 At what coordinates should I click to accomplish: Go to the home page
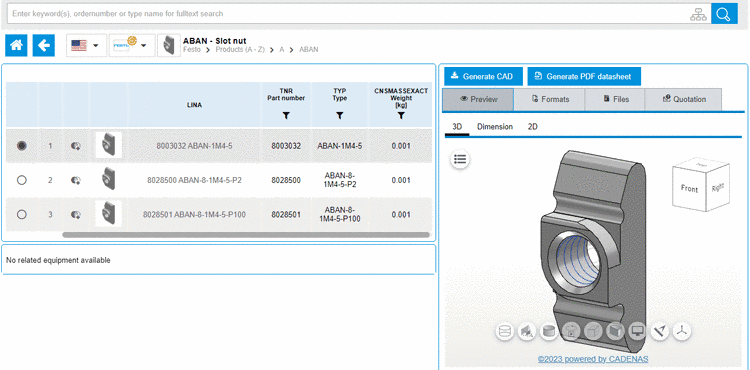tap(16, 45)
